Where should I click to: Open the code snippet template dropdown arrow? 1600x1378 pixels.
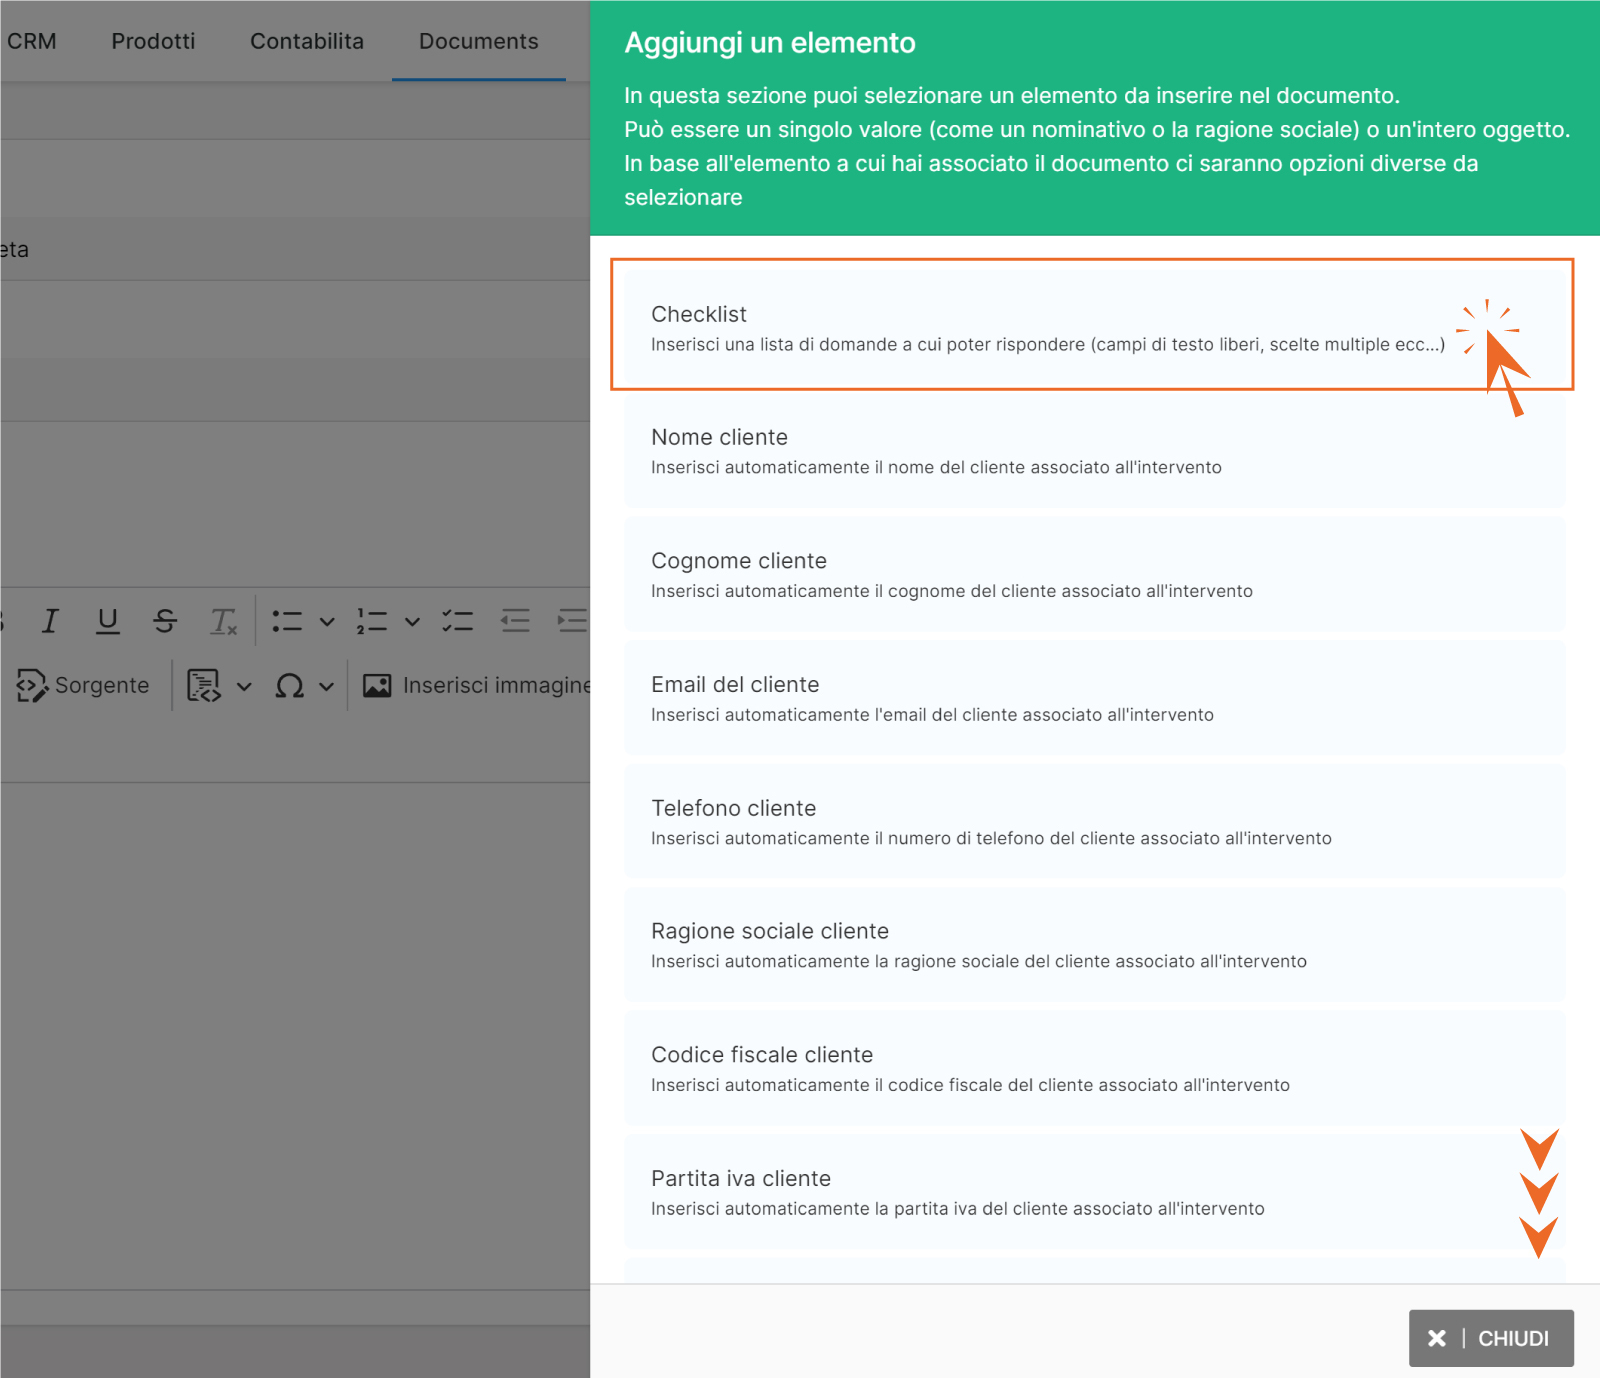pyautogui.click(x=244, y=686)
